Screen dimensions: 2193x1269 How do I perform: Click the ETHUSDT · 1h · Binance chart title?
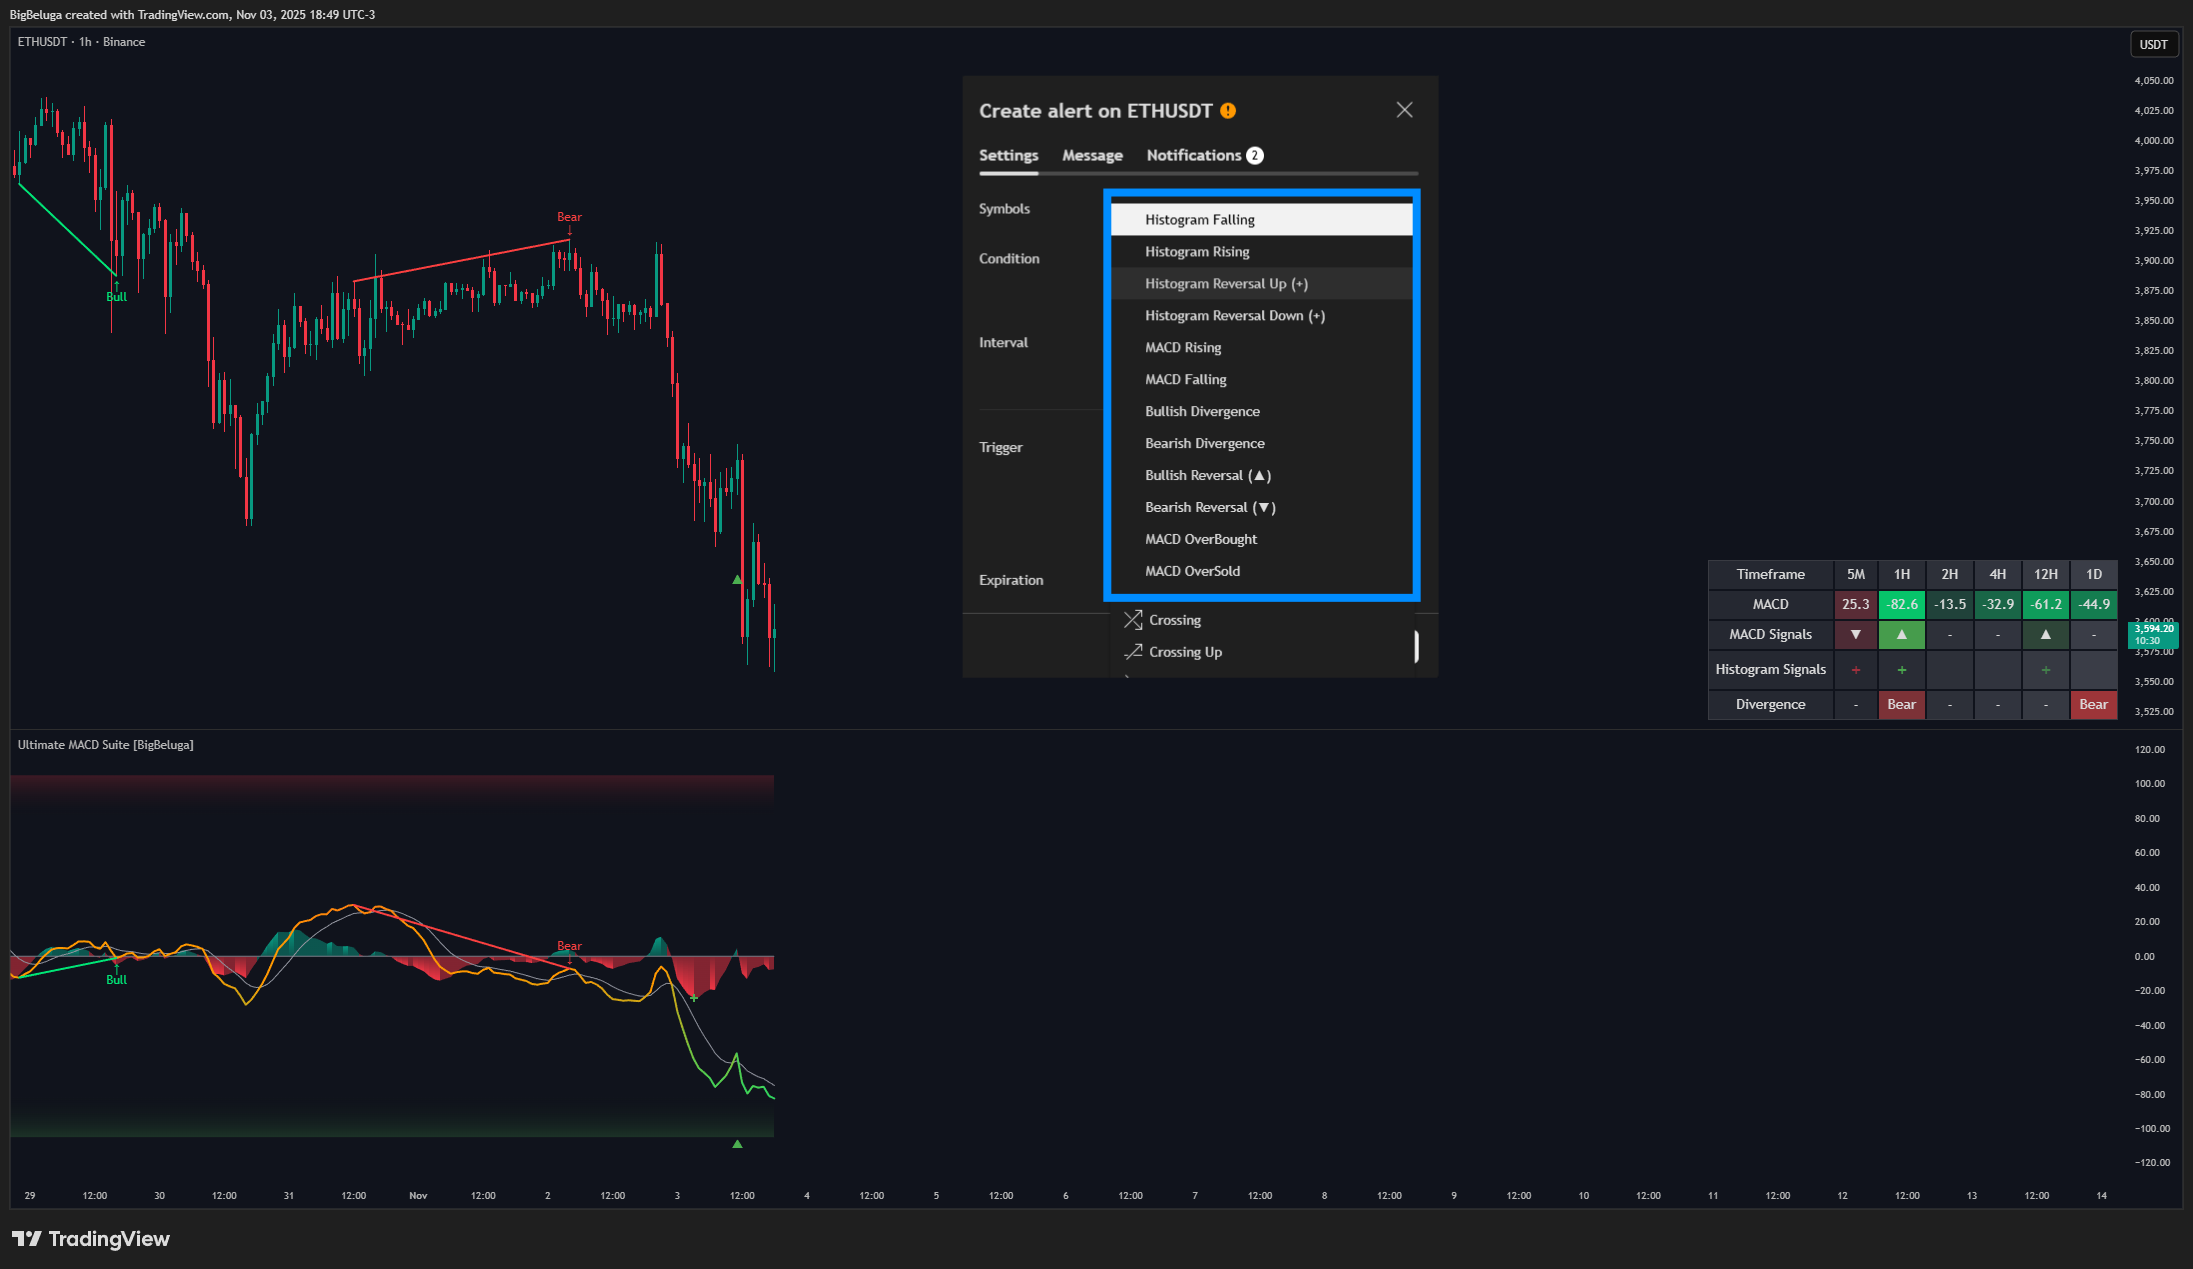click(x=81, y=42)
